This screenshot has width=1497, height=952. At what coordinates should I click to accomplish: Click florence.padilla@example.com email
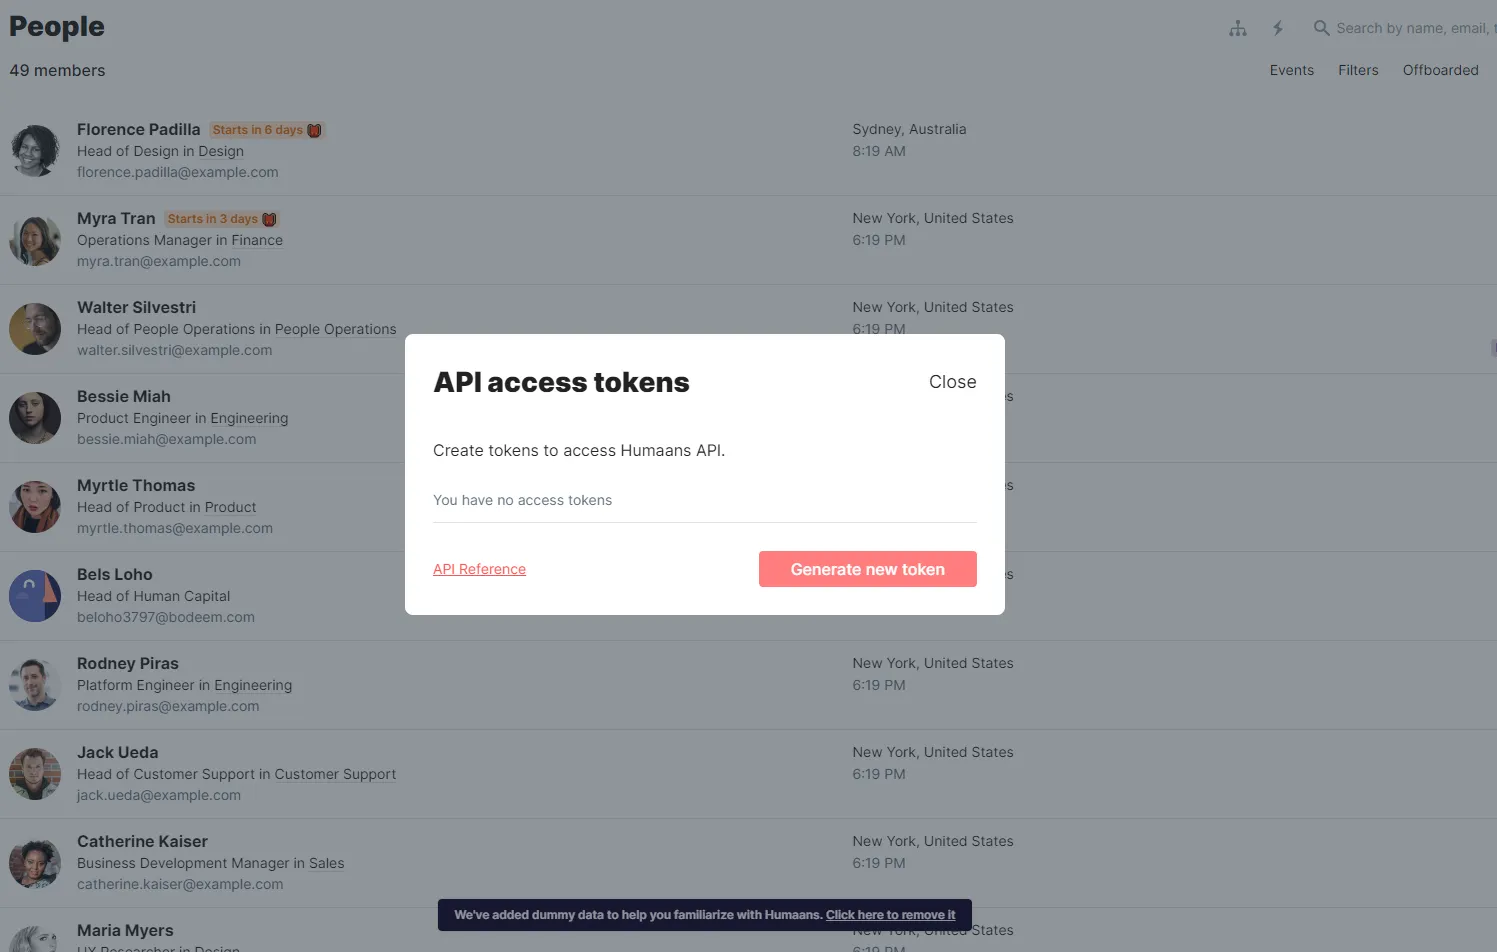pyautogui.click(x=178, y=172)
